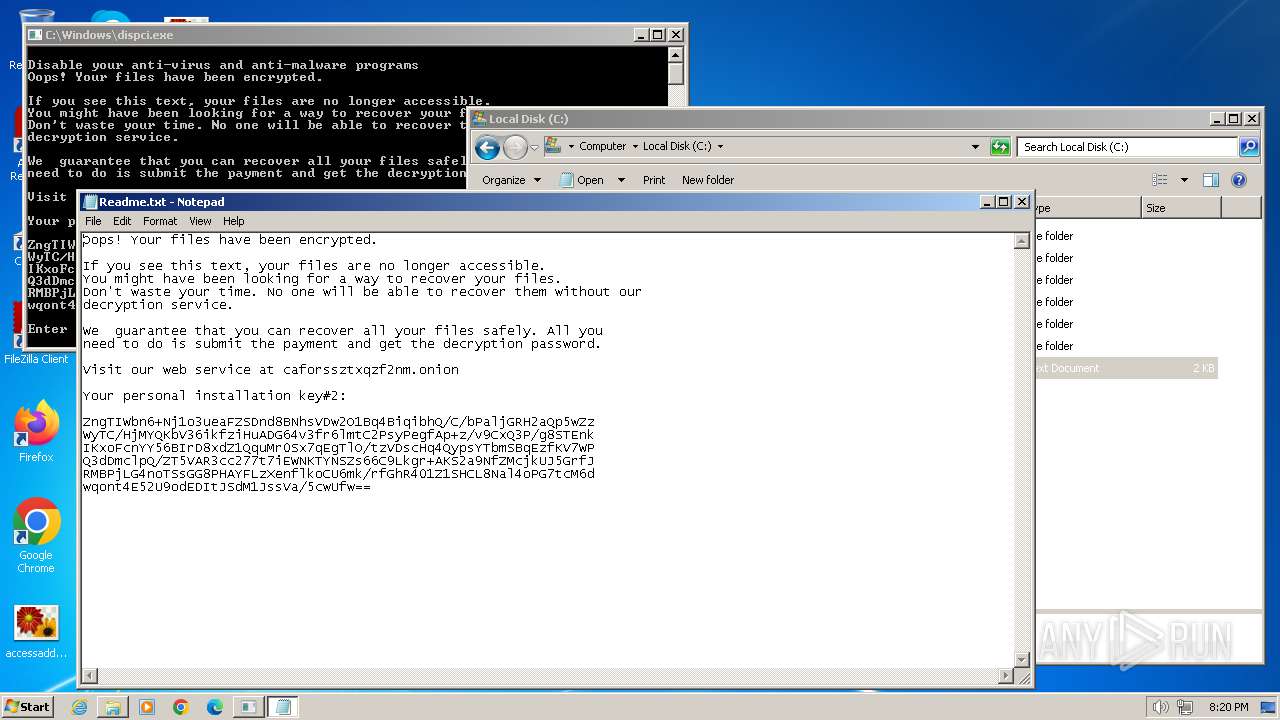Click the dispci.exe console title bar icon
Viewport: 1280px width, 720px height.
tap(35, 35)
